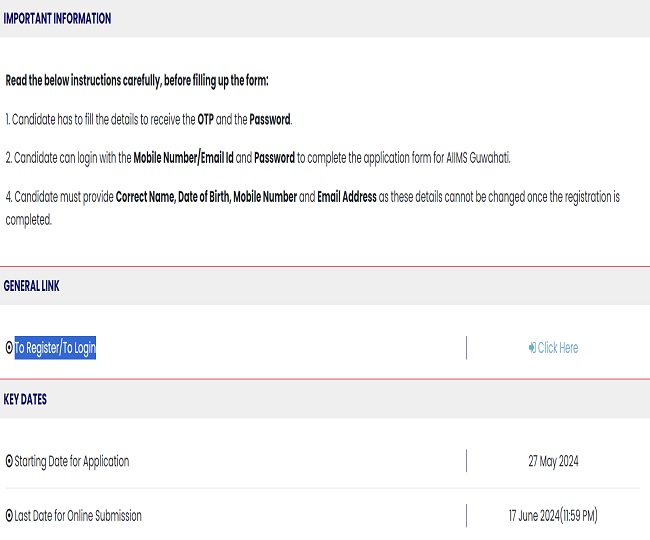This screenshot has width=650, height=540.
Task: Click the bold Email Address text
Action: pos(347,197)
